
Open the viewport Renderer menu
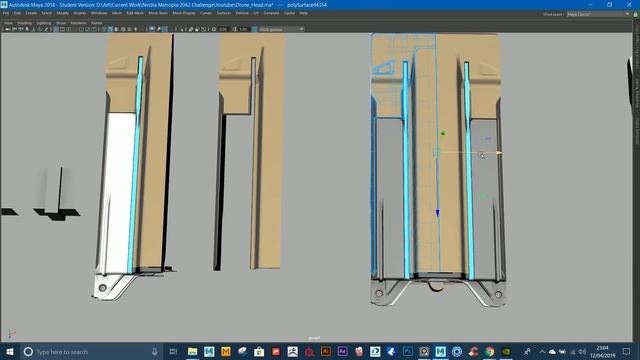(x=78, y=23)
